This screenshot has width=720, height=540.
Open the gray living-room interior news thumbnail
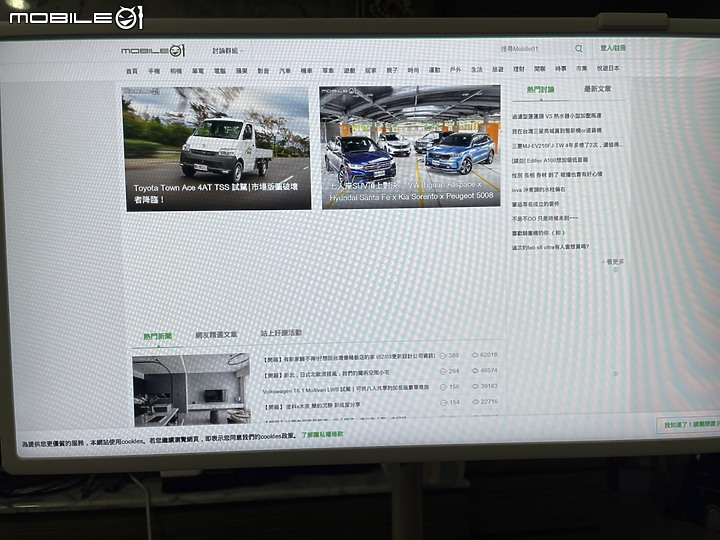[x=191, y=389]
